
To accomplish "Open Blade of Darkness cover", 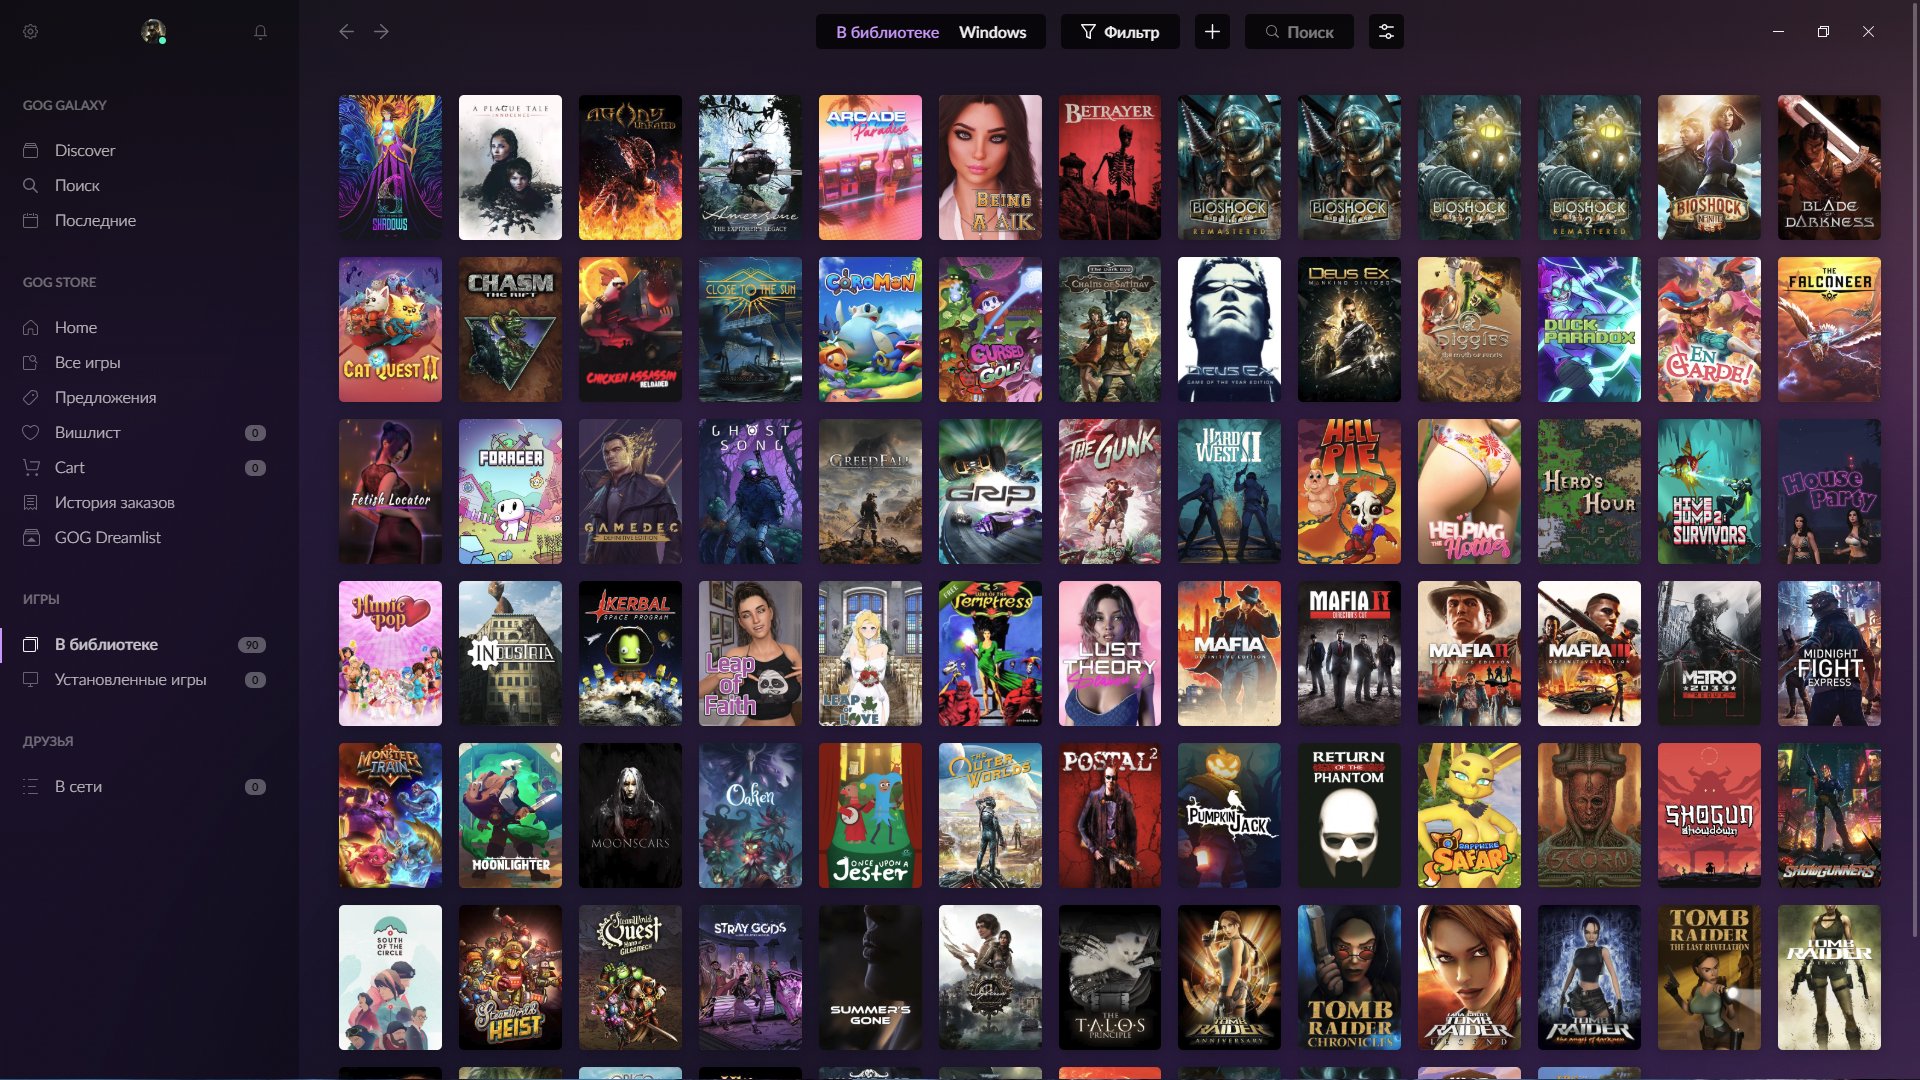I will pos(1829,167).
